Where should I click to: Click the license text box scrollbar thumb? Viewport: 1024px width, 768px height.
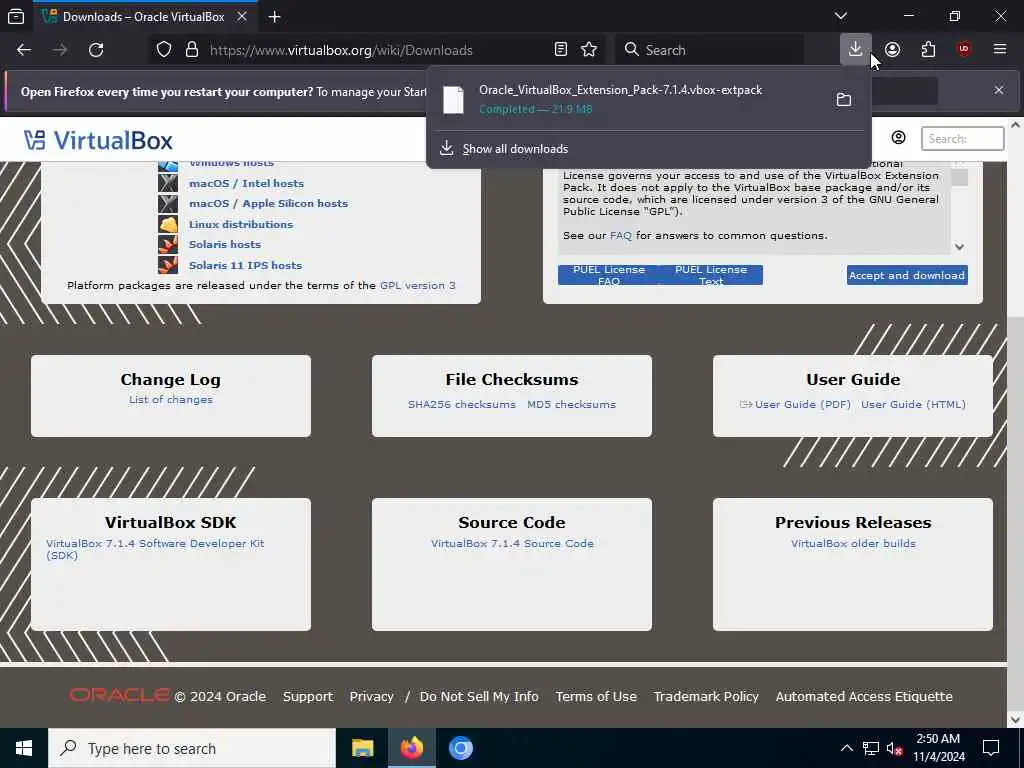959,178
